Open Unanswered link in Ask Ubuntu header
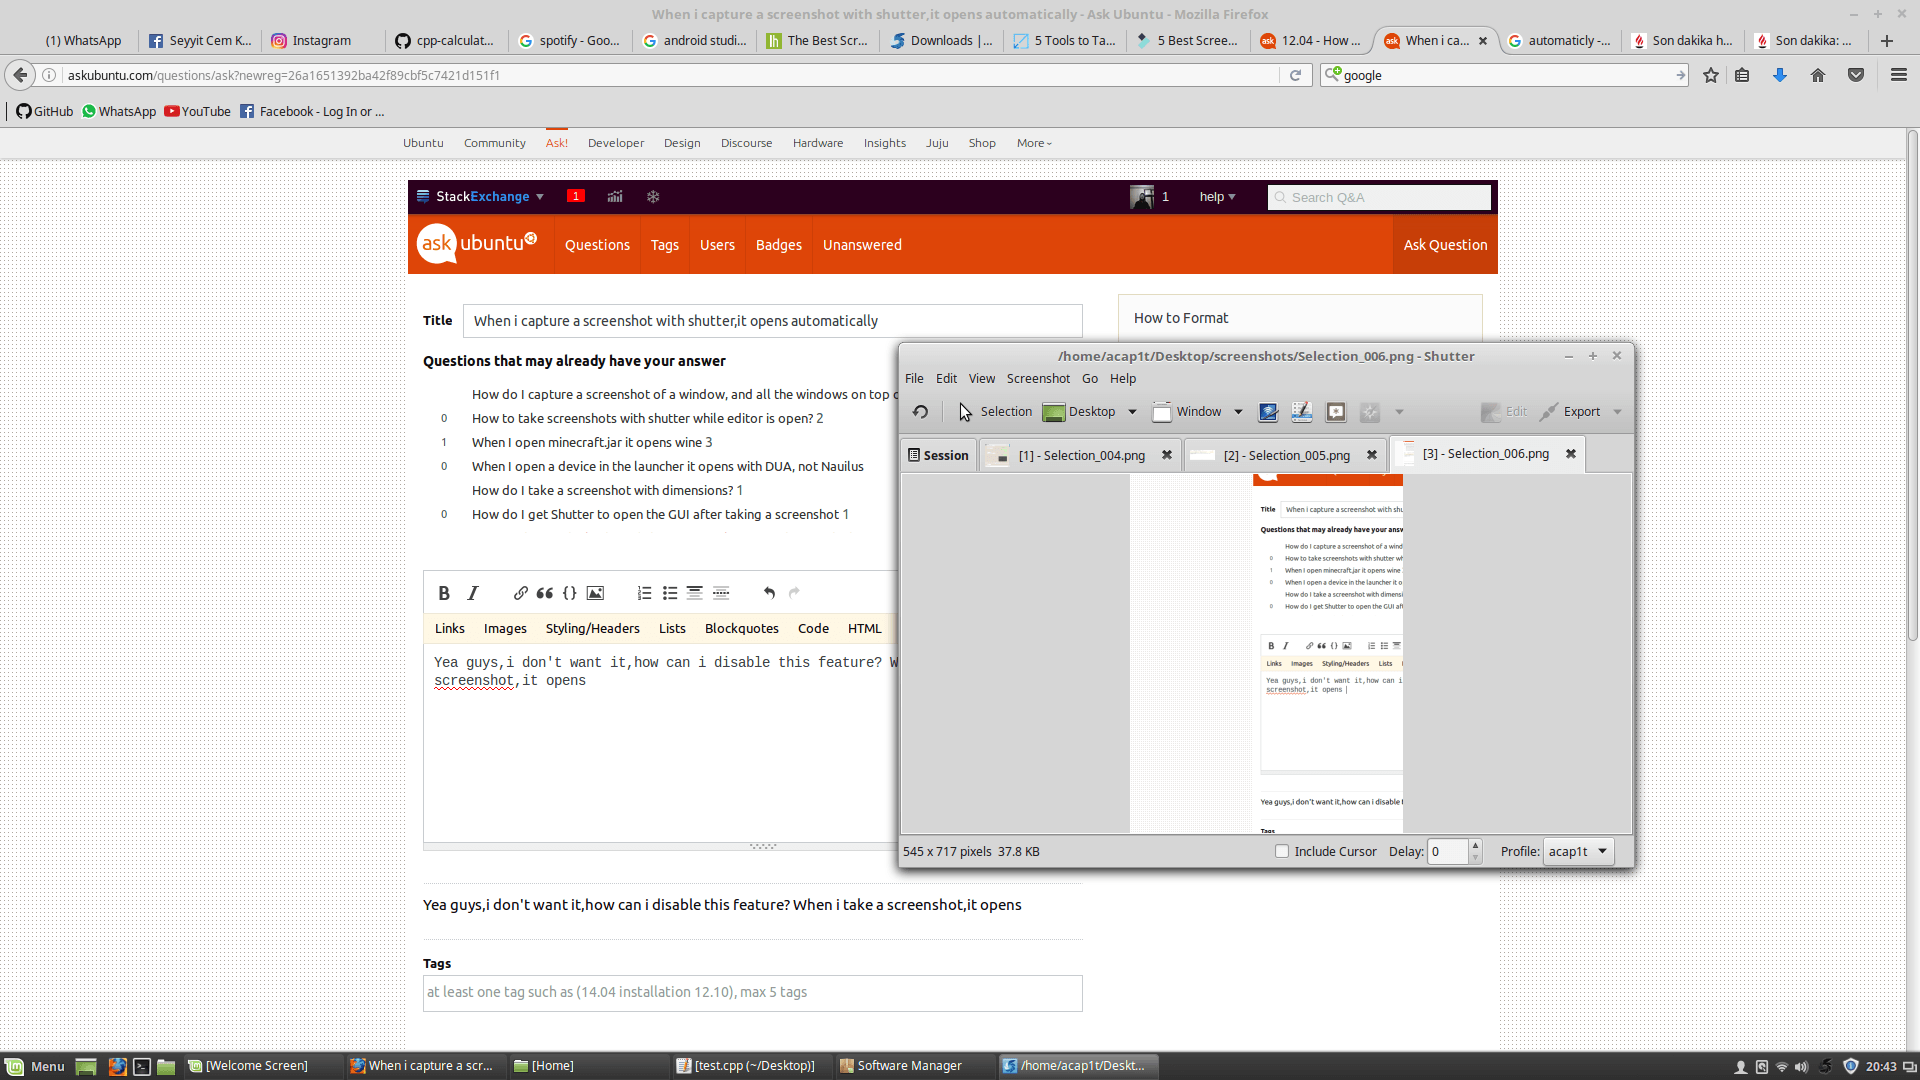The height and width of the screenshot is (1080, 1920). tap(862, 245)
